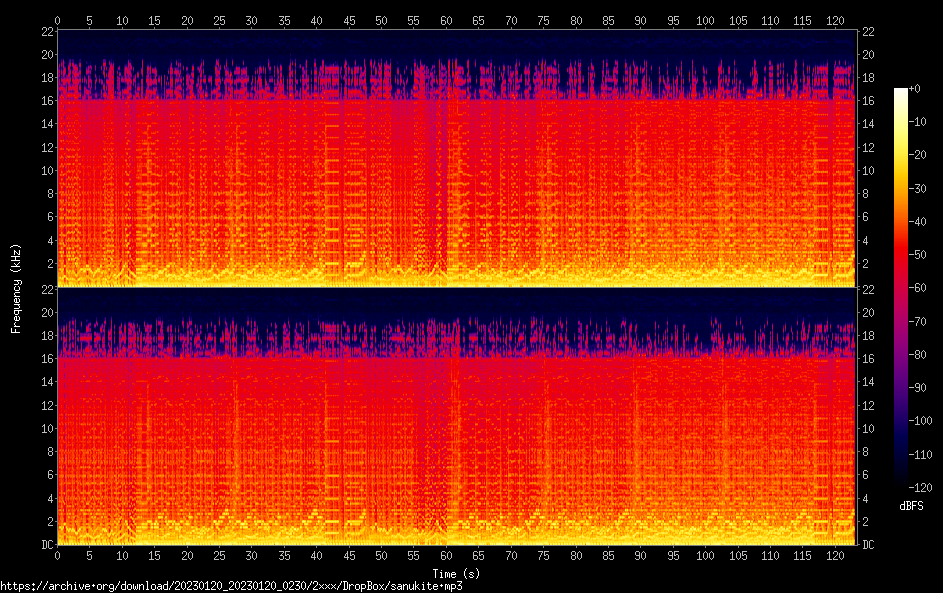Viewport: 943px width, 593px height.
Task: Click the 85 second mark on the top time axis
Action: (x=608, y=20)
